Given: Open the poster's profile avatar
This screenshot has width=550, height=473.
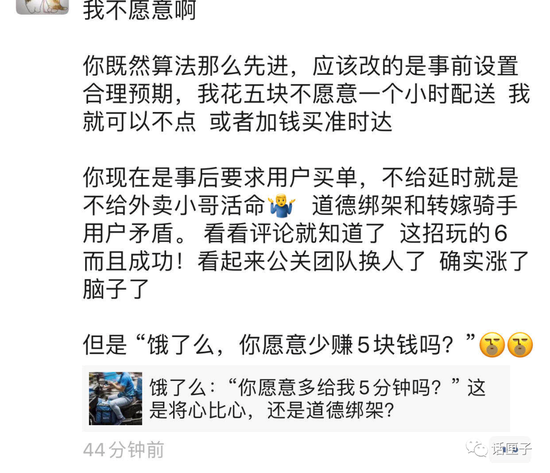Looking at the screenshot, I should [x=42, y=6].
